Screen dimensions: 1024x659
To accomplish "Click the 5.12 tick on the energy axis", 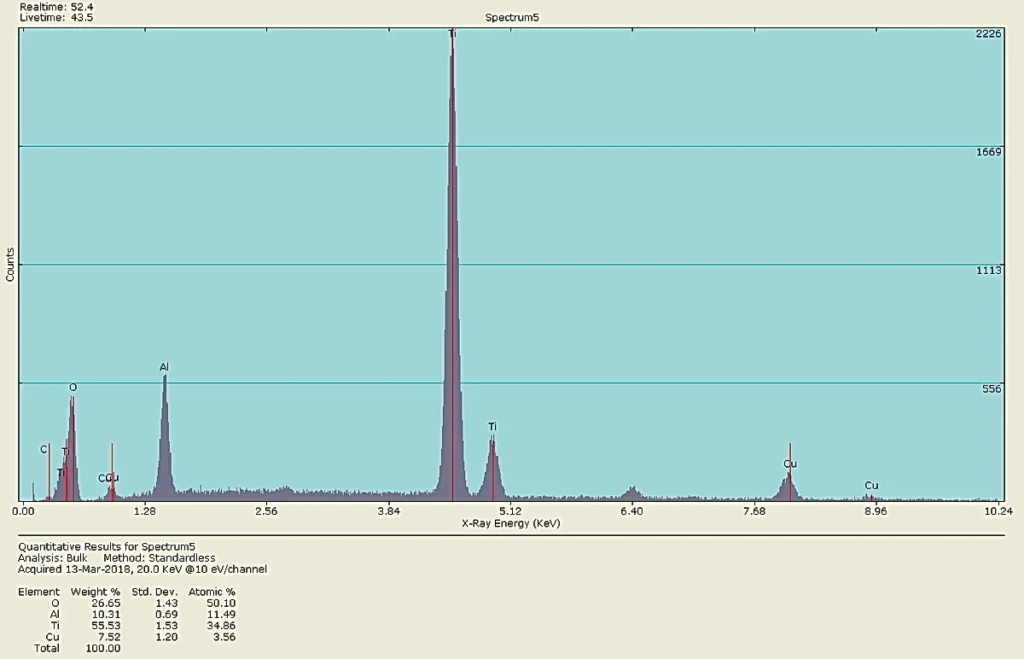I will [511, 512].
